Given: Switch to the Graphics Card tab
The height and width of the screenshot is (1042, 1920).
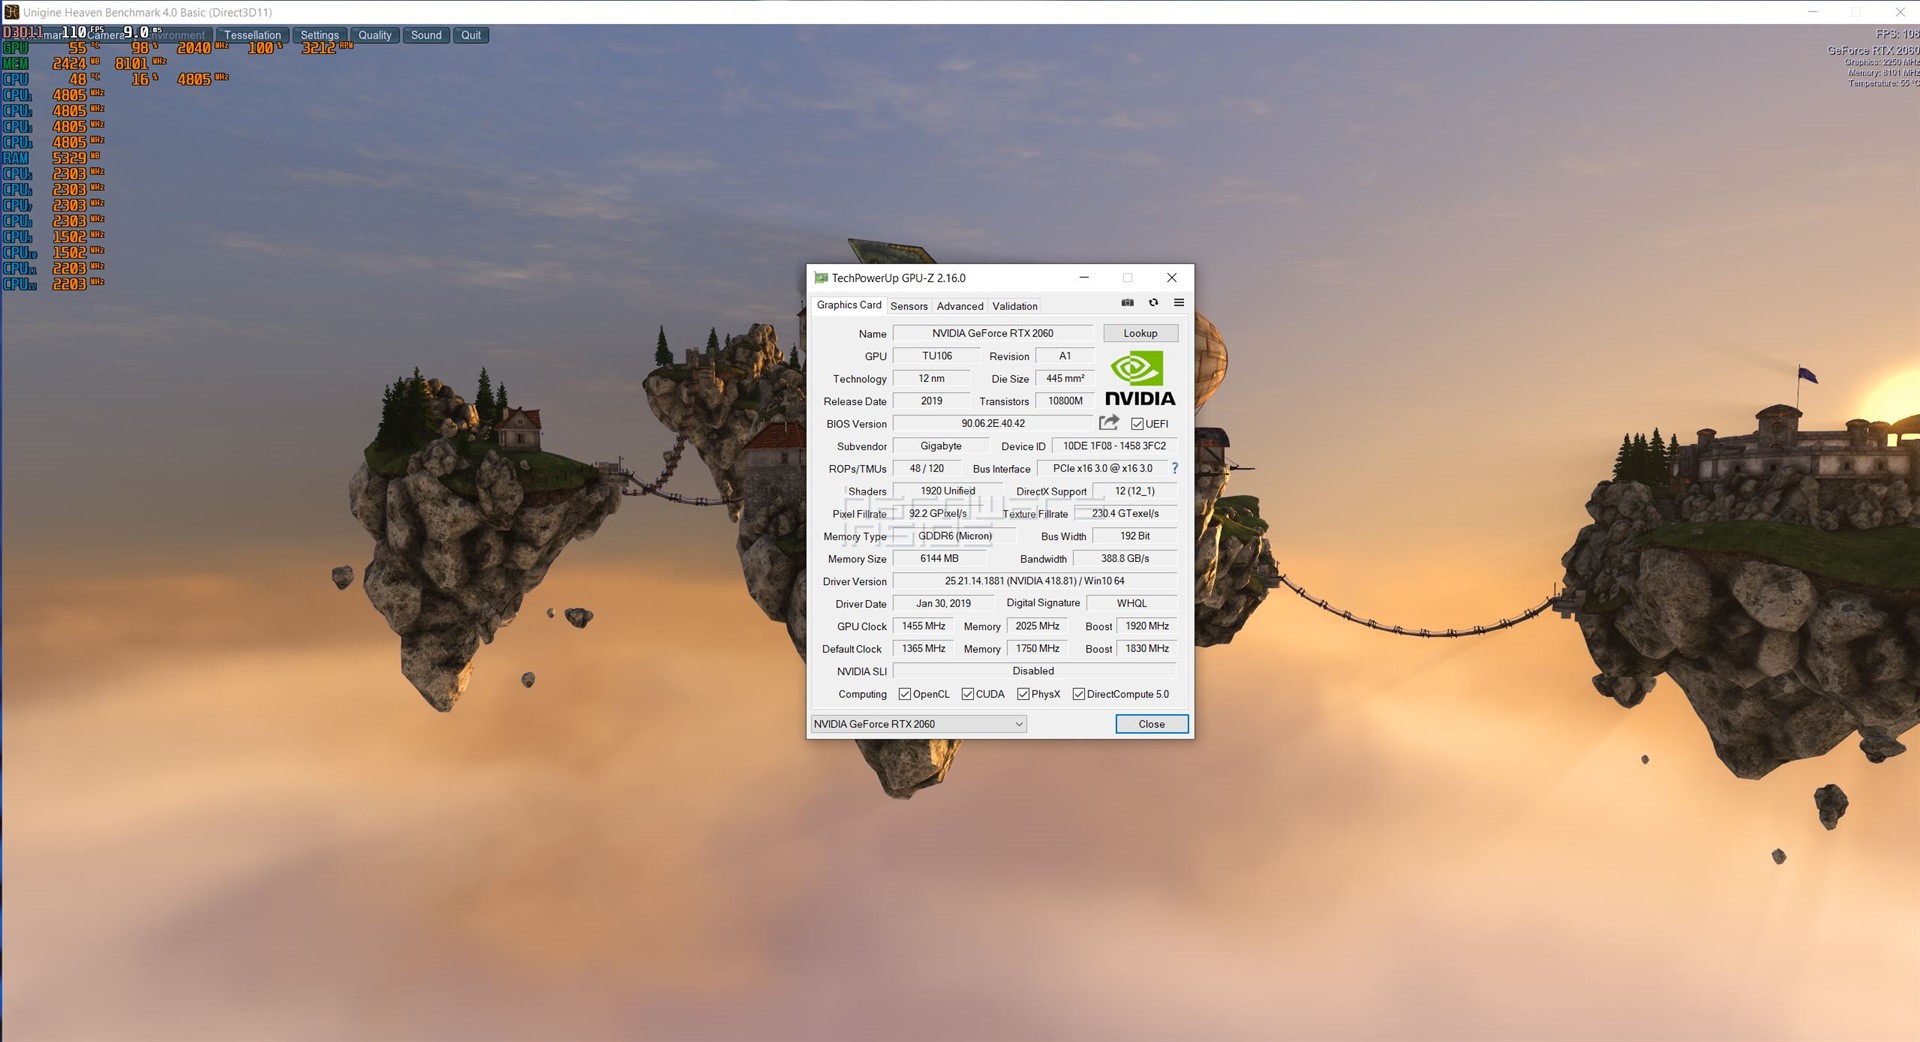Looking at the screenshot, I should (849, 305).
